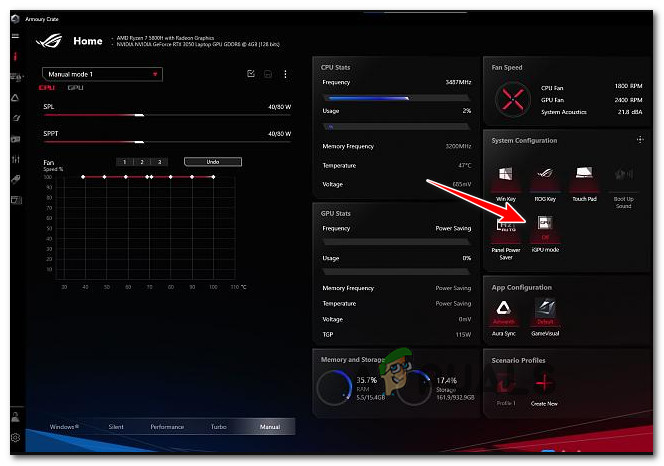Screen dimensions: 664x466
Task: Select fan preset 1
Action: pyautogui.click(x=124, y=162)
